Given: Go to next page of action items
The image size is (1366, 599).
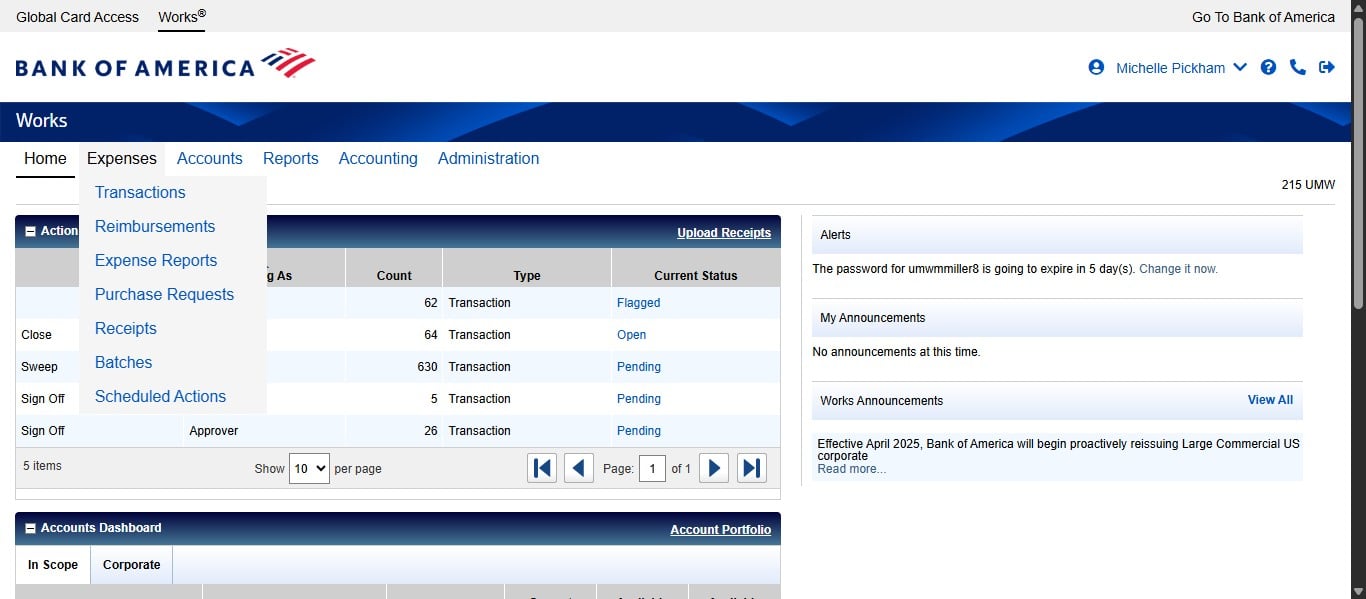Looking at the screenshot, I should pos(713,468).
